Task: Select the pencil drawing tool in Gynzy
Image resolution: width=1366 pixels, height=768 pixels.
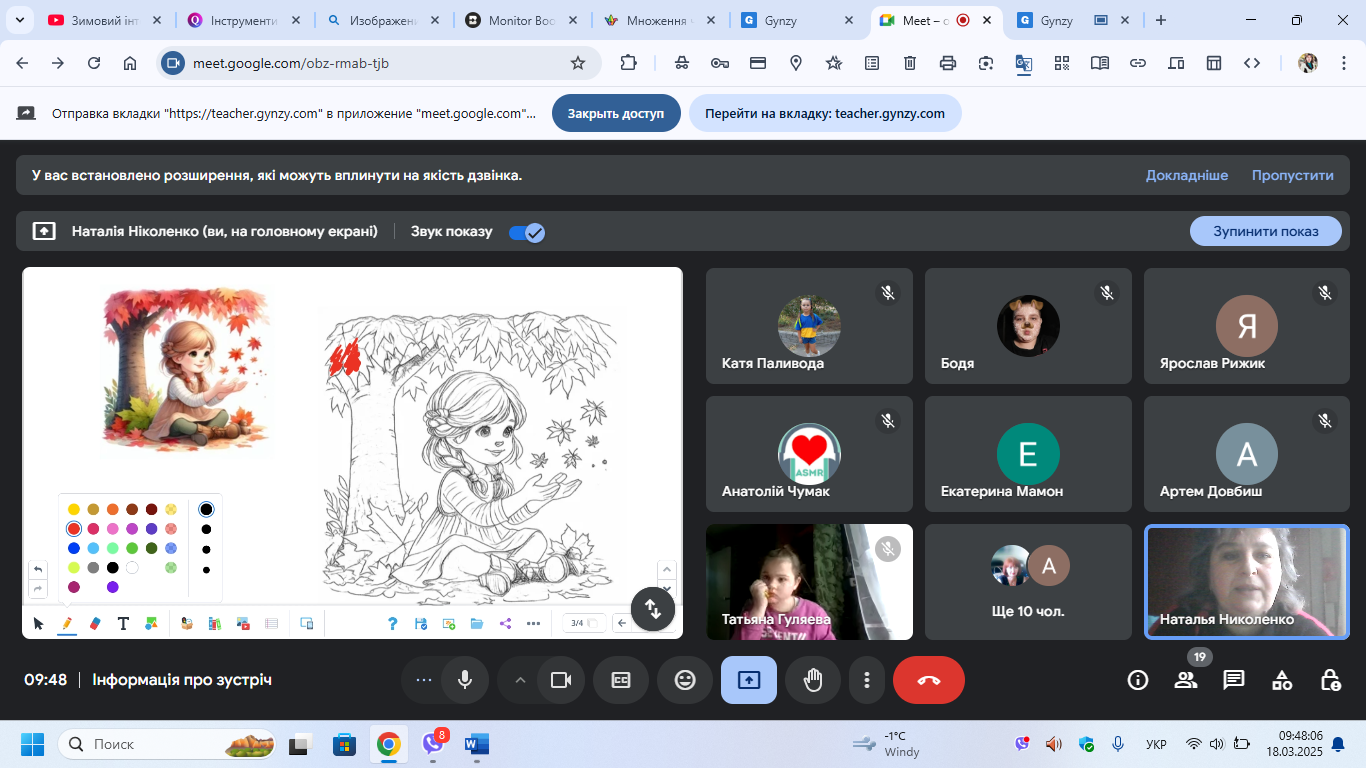Action: [x=67, y=623]
